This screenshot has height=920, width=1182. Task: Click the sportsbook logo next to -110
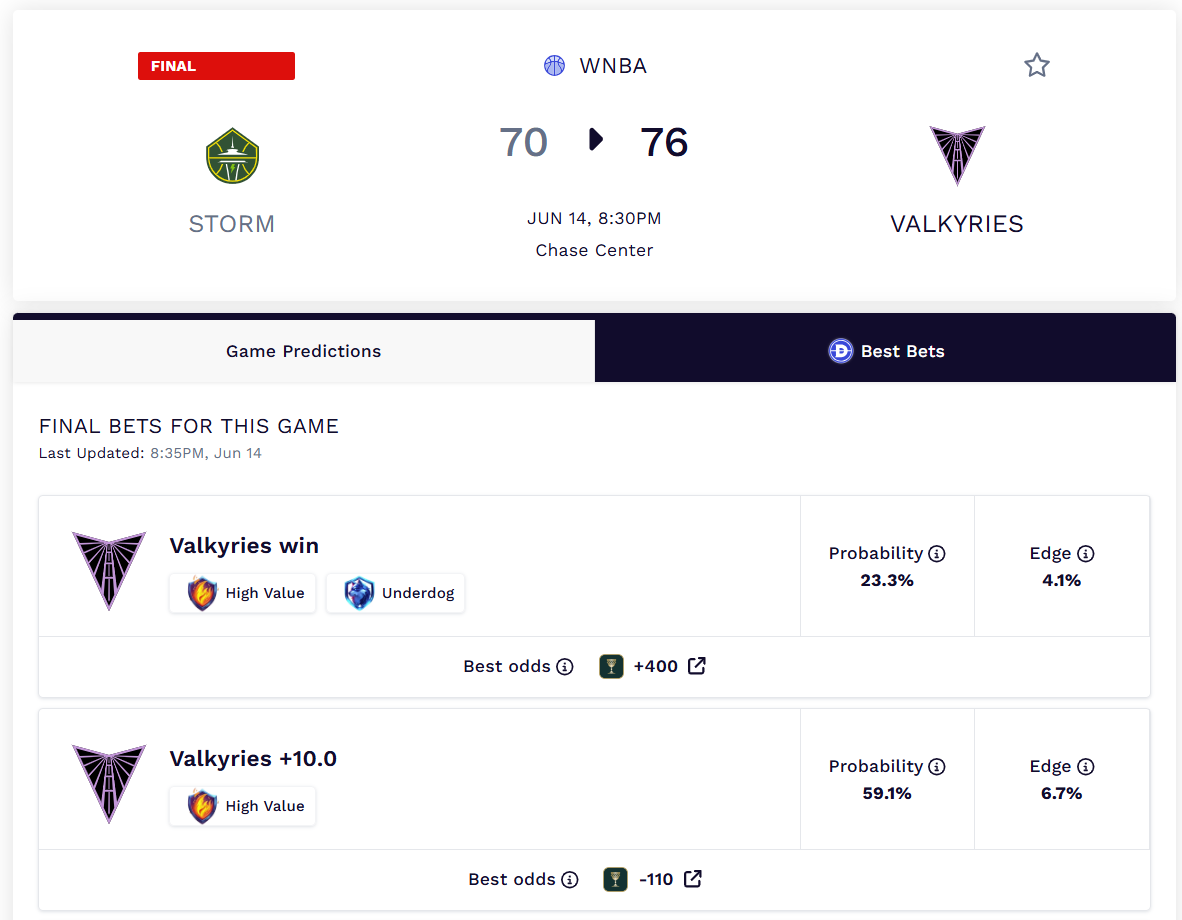[x=616, y=879]
